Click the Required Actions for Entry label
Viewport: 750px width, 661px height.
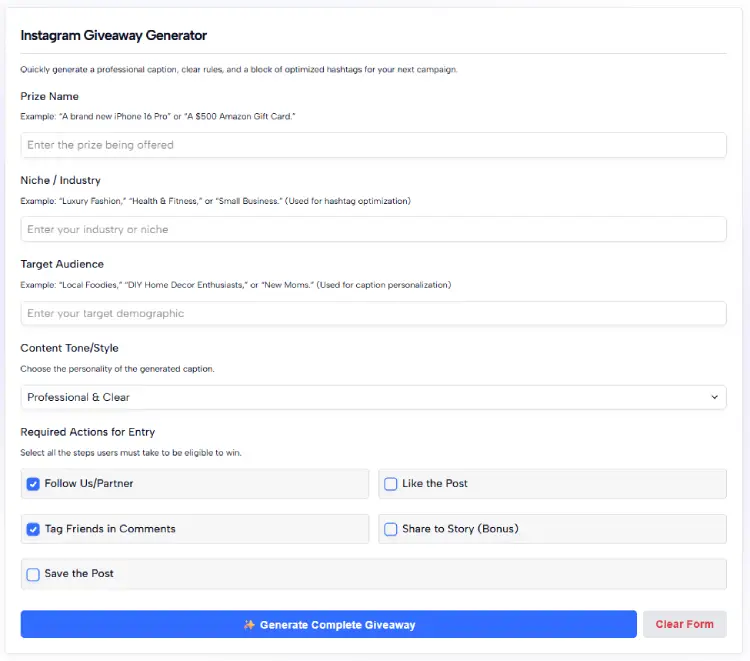coord(88,432)
